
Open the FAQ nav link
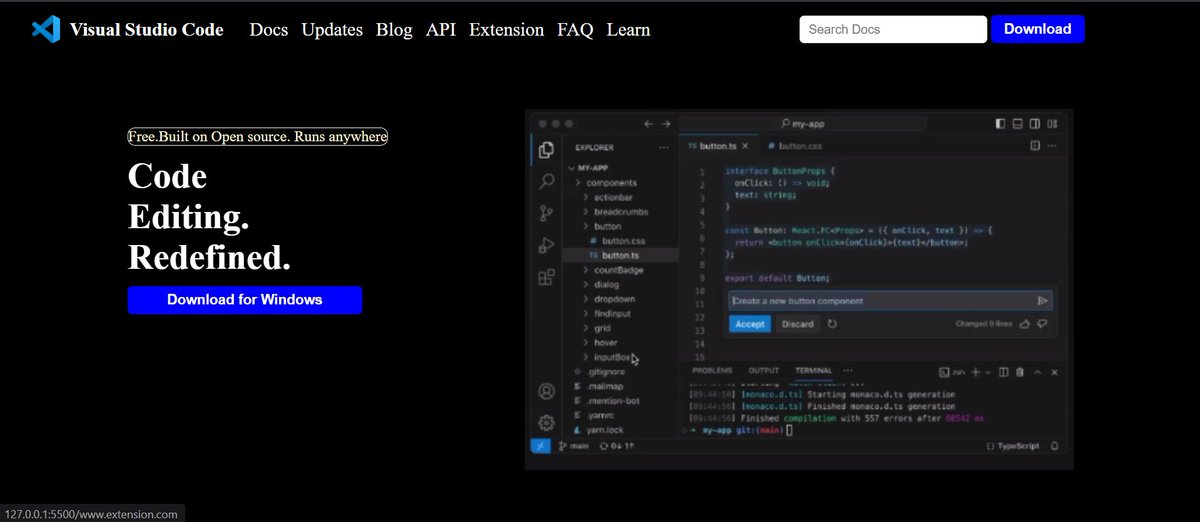pos(575,30)
